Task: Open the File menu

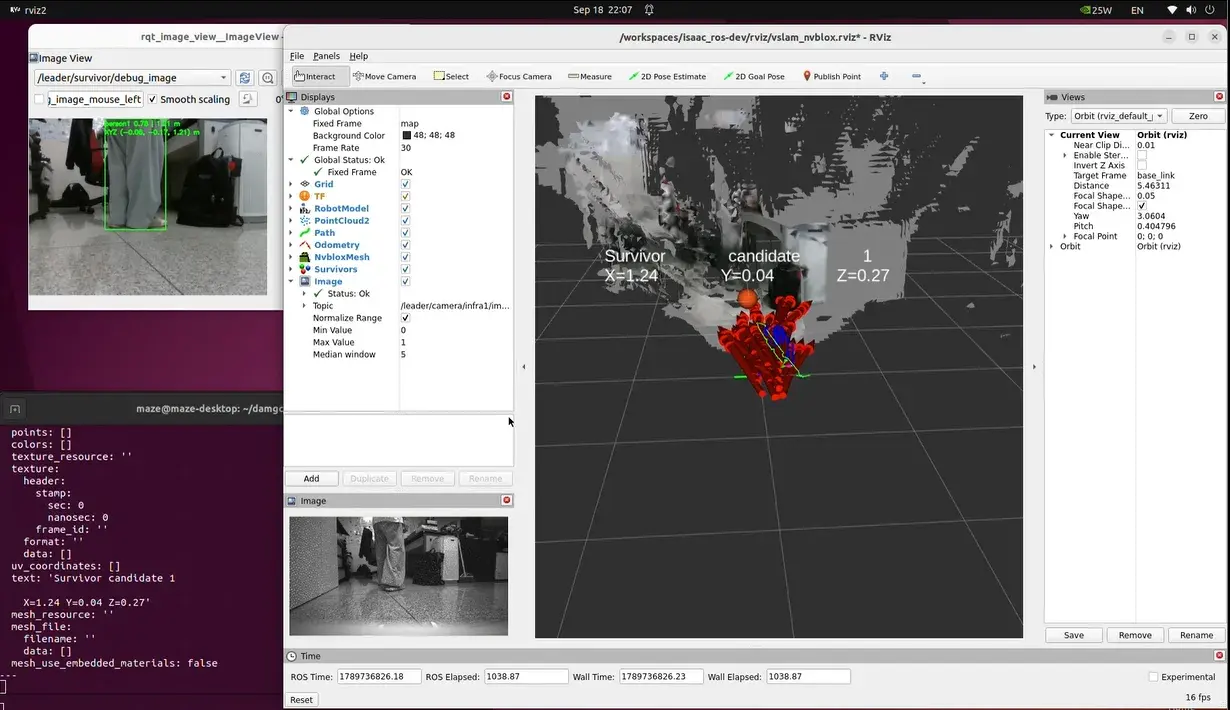Action: pos(297,56)
